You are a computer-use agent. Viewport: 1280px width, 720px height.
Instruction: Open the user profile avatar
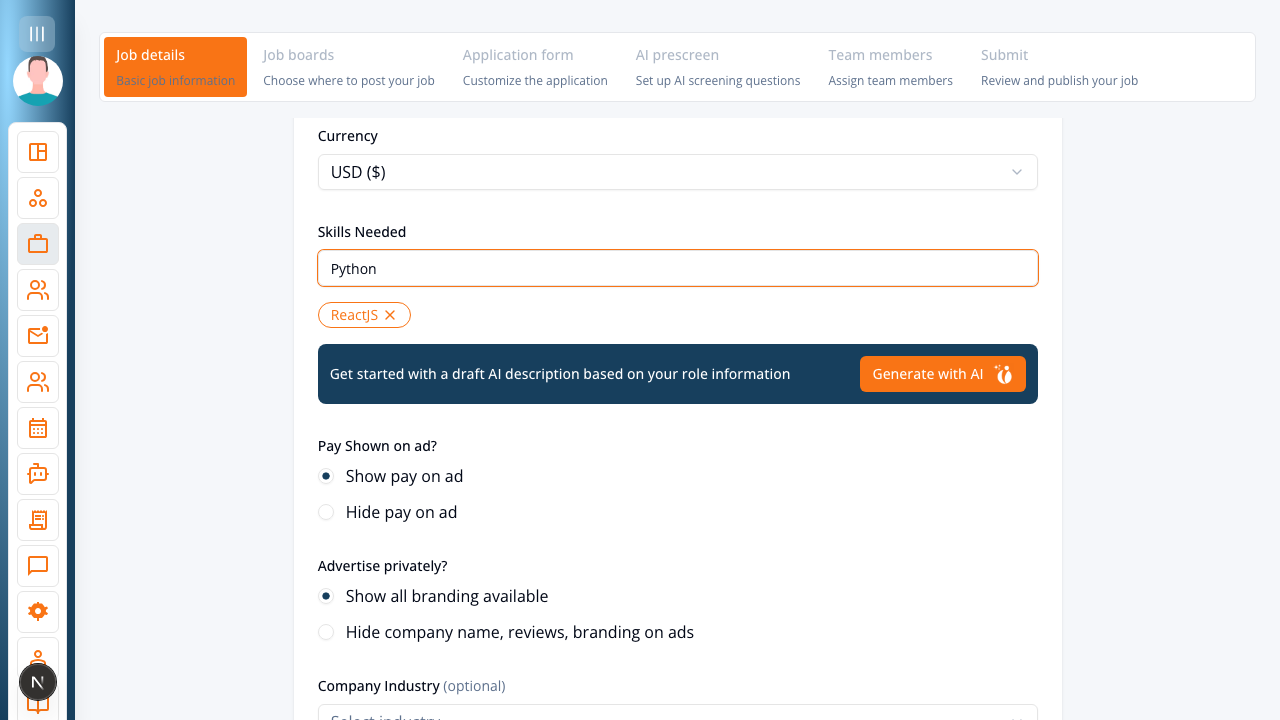click(x=38, y=81)
